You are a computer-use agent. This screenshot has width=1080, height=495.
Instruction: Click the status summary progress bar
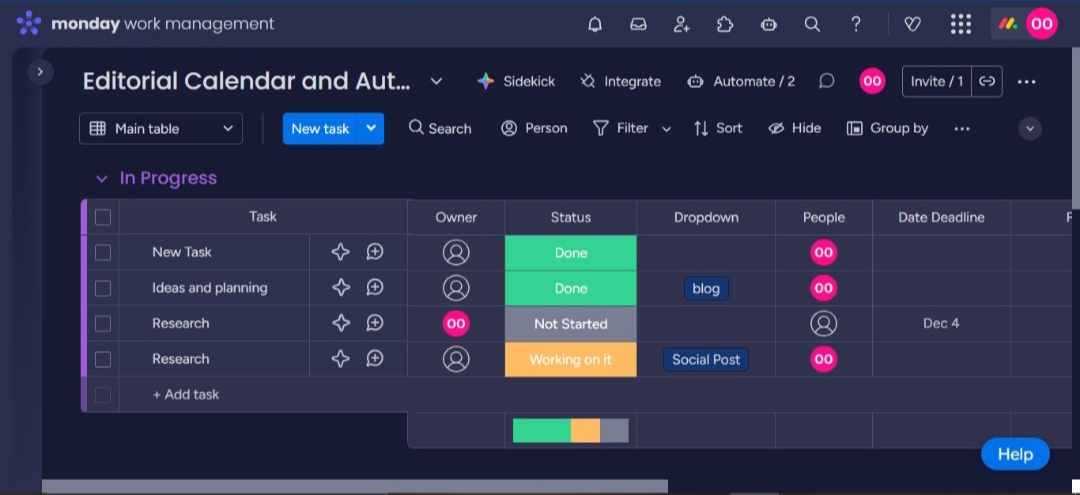(571, 430)
